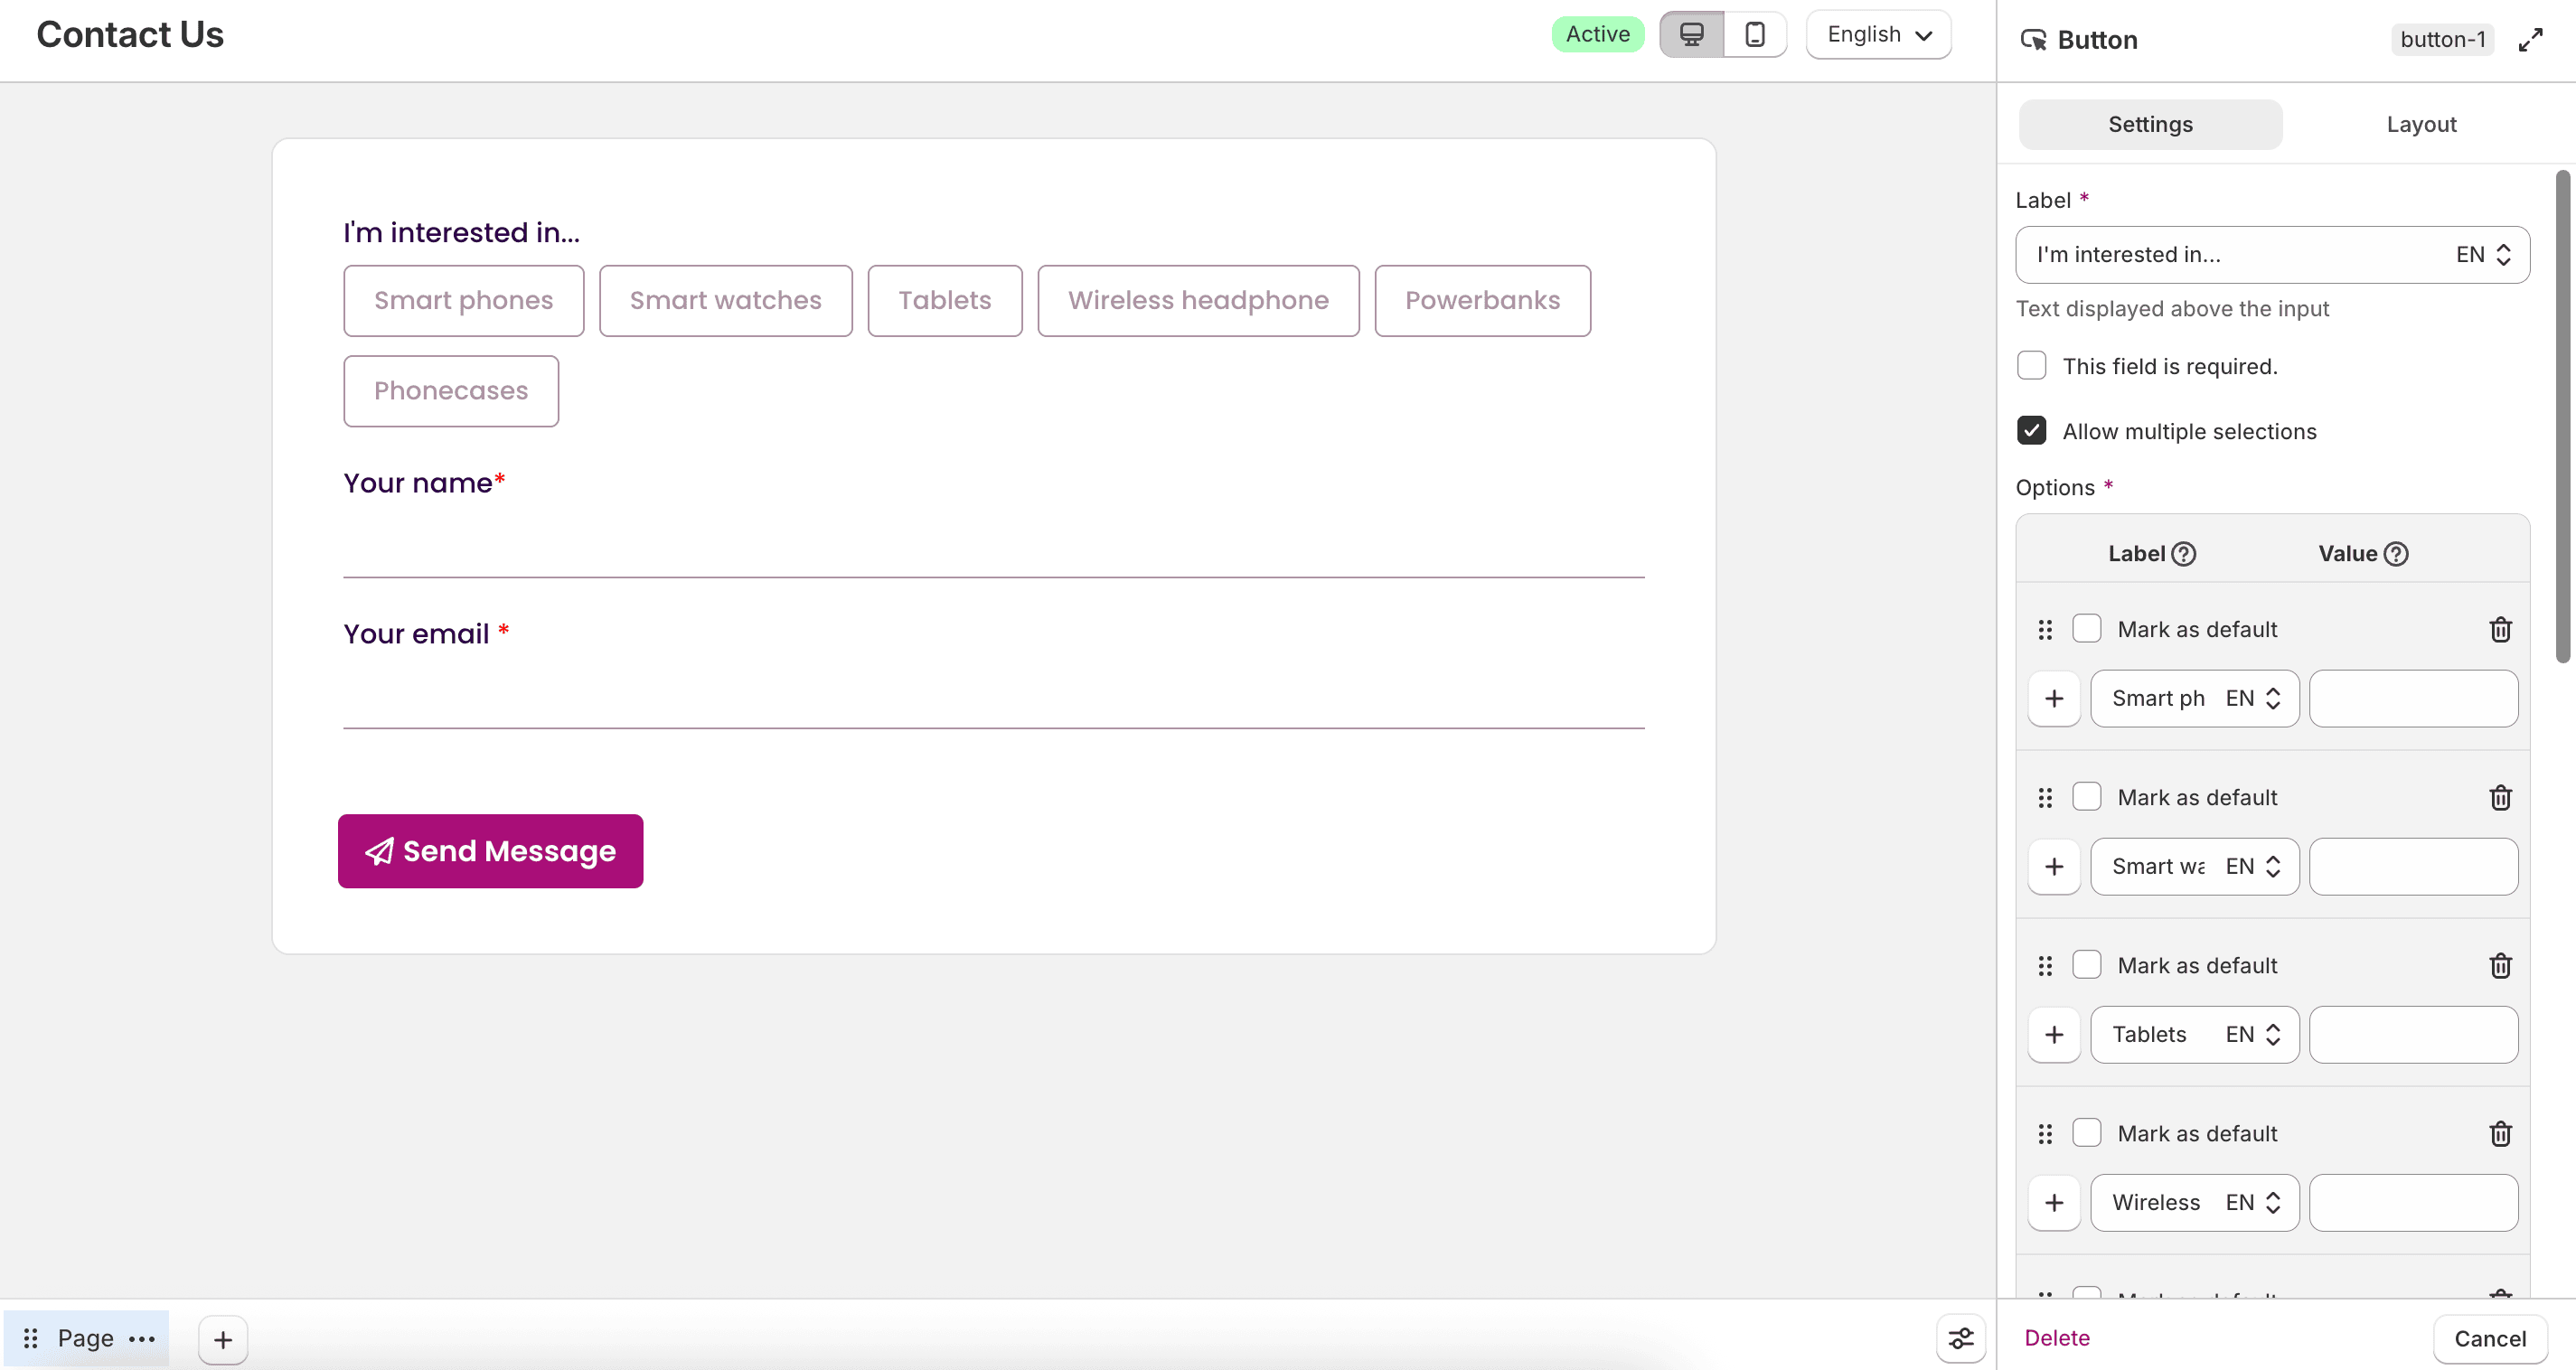Open Page options ellipsis menu
Viewport: 2576px width, 1370px height.
pyautogui.click(x=142, y=1338)
